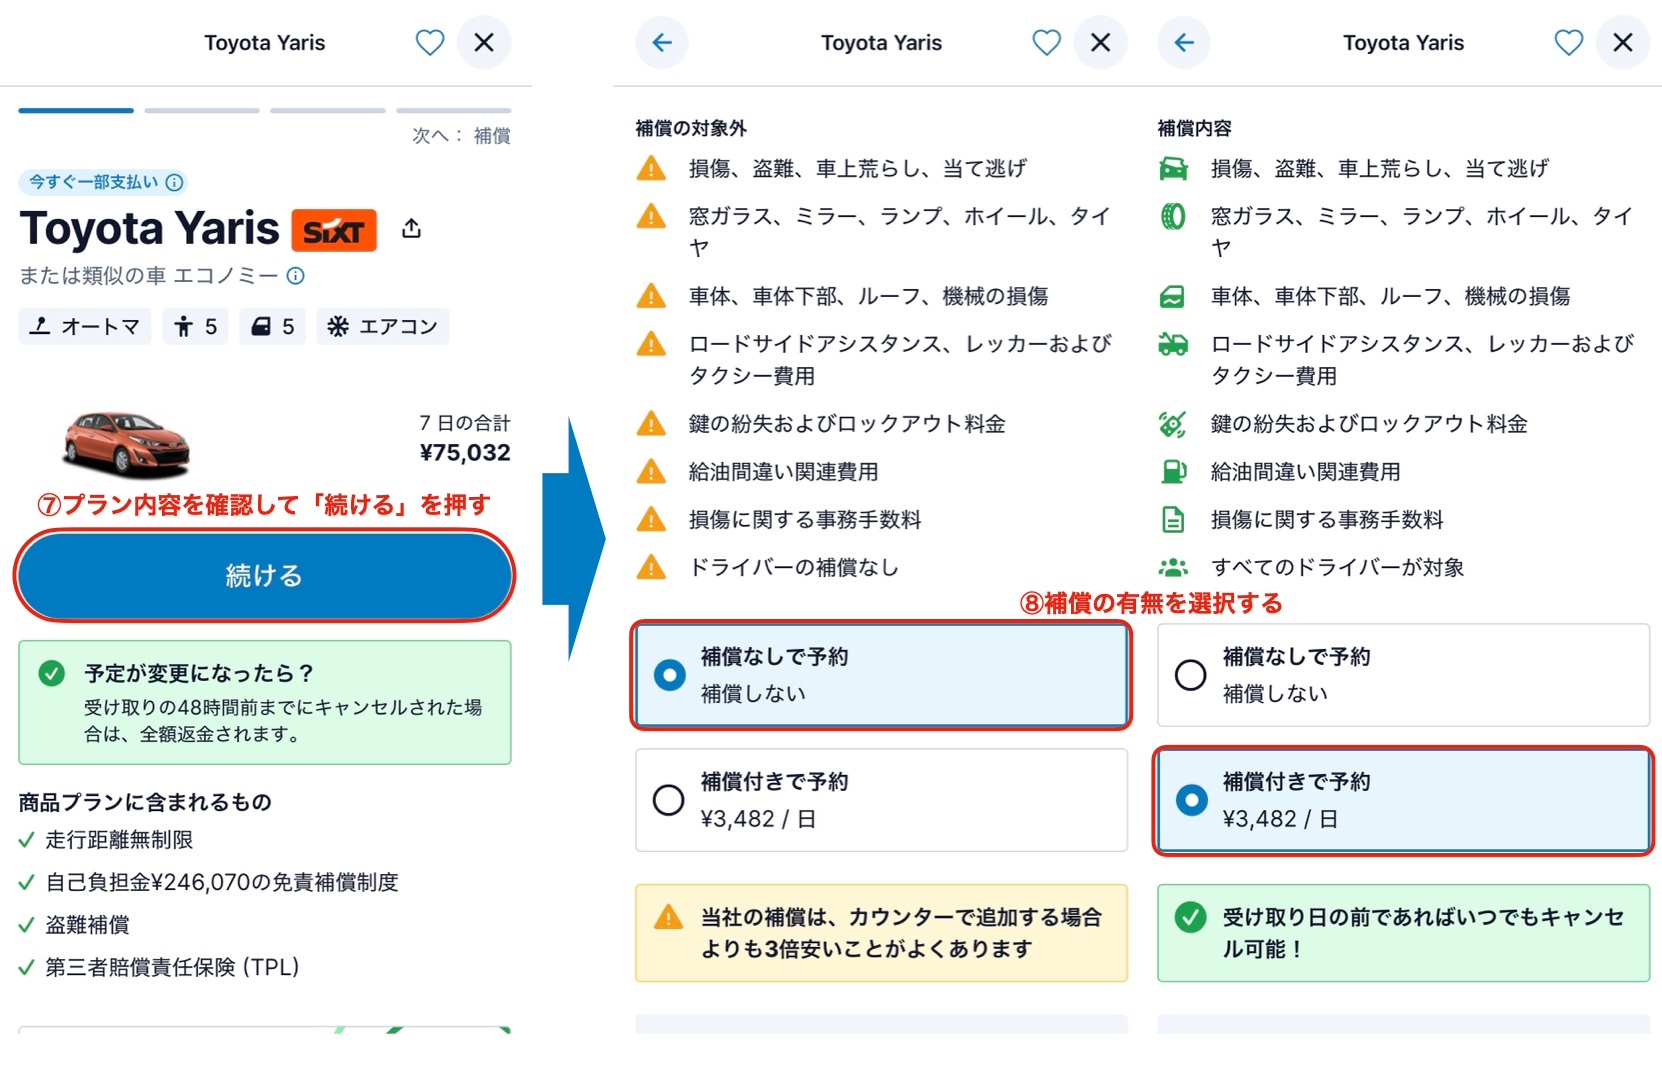Screen dimensions: 1662x1079
Task: Tap the 5 passengers chip
Action: tap(195, 326)
